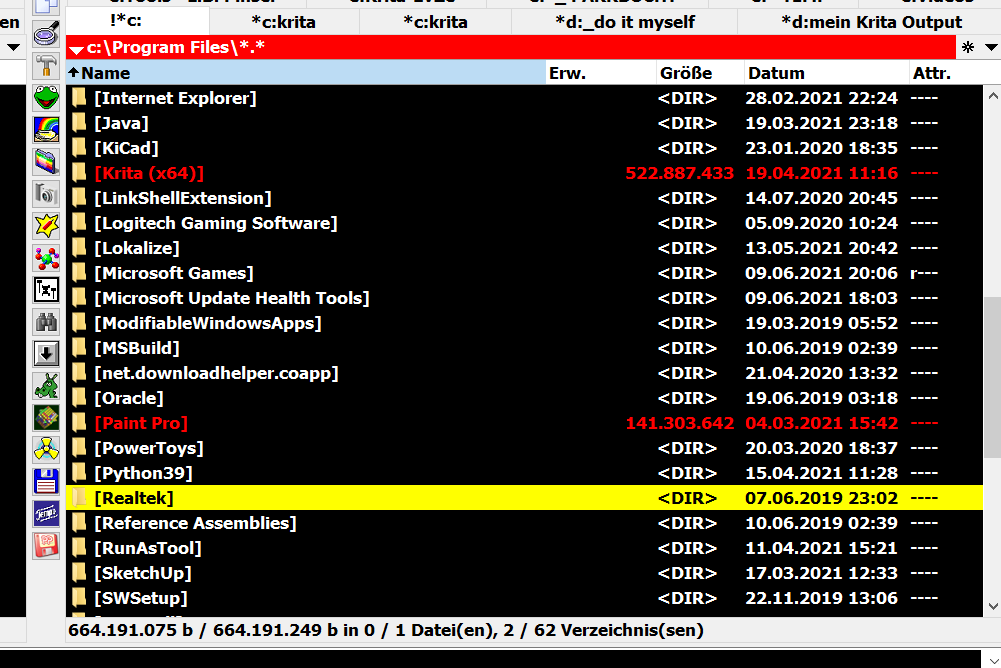
Task: Select the [Oracle] folder
Action: pyautogui.click(x=524, y=398)
